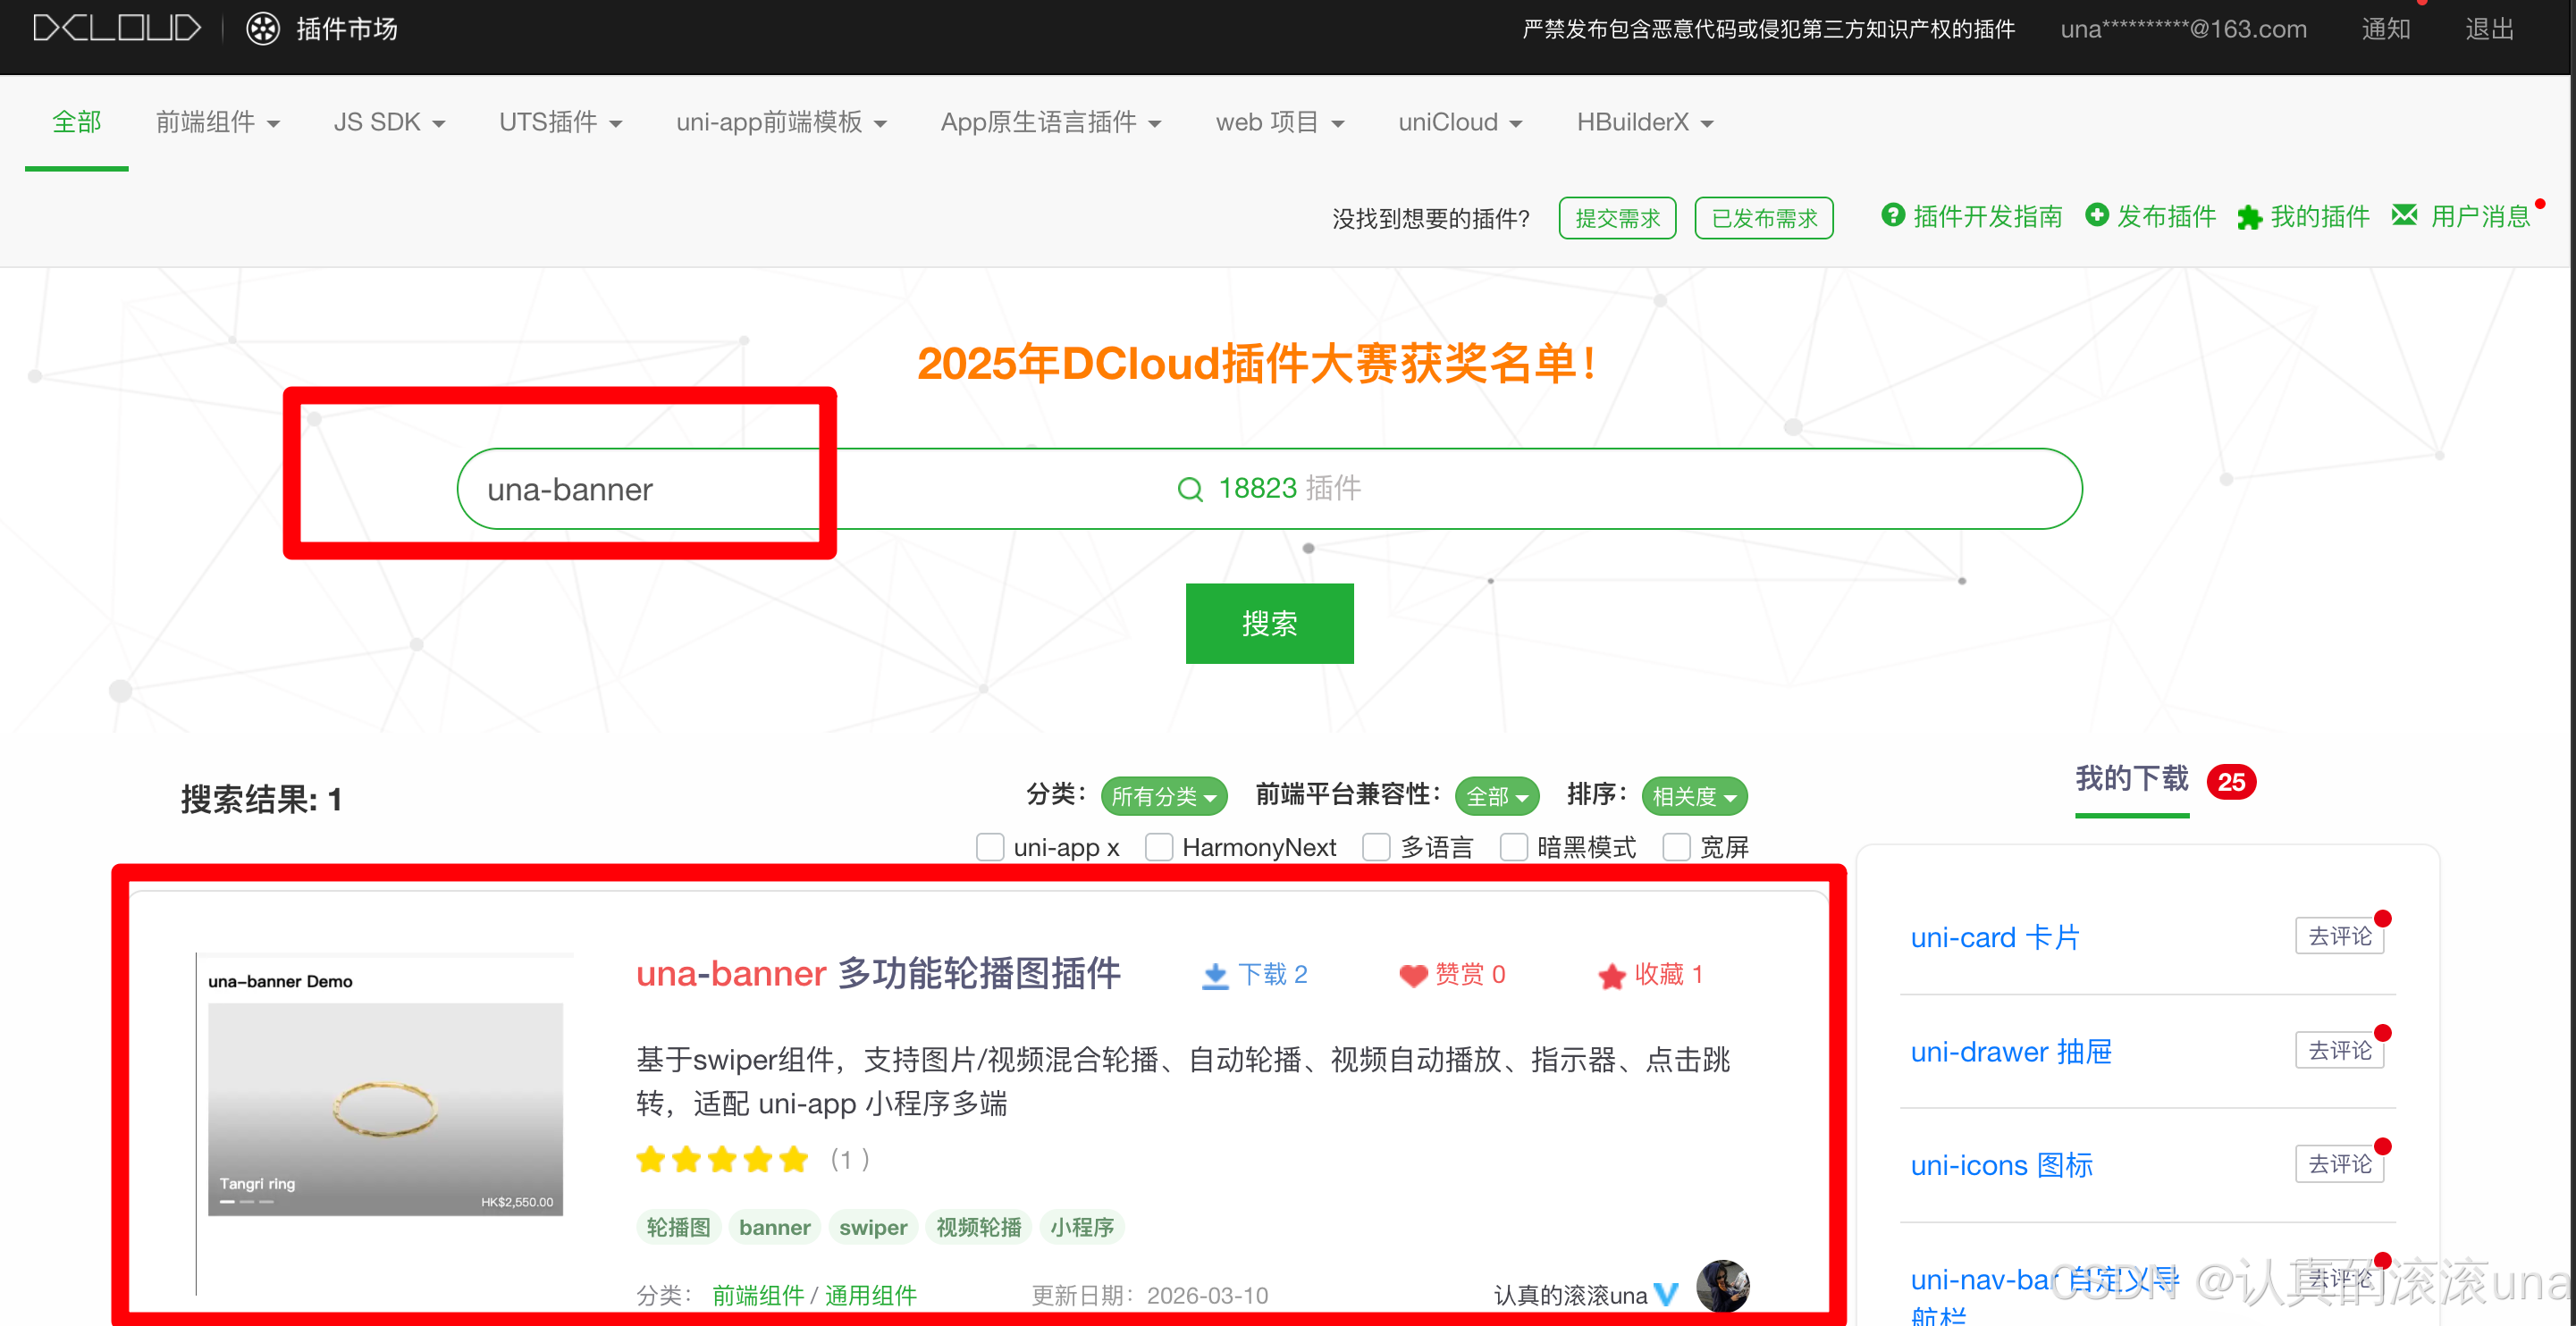Open 通知 in the top bar
The width and height of the screenshot is (2576, 1326).
[2385, 28]
